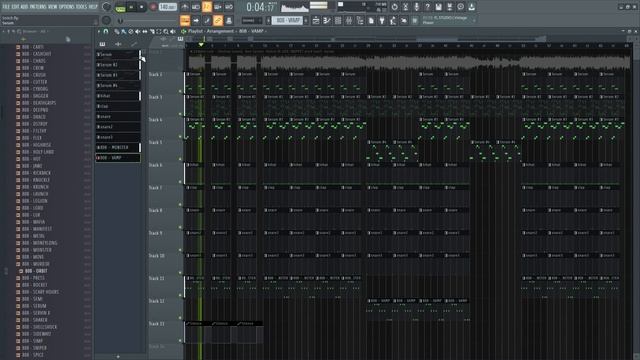Select the Zoom magnifier tool in playlist toolbar

click(x=166, y=31)
